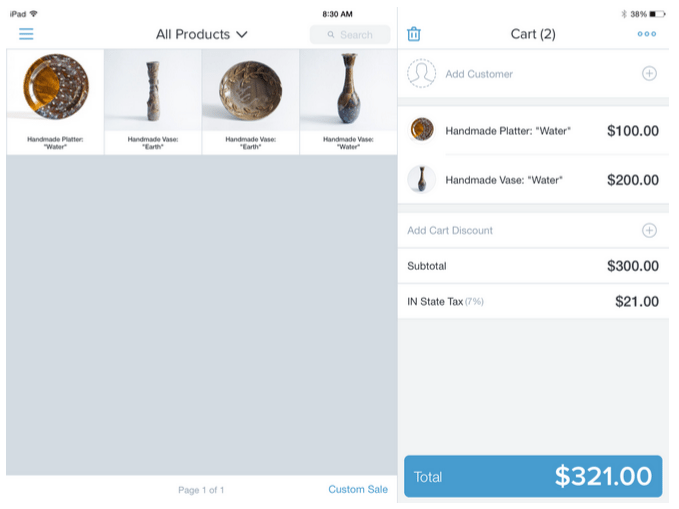Viewport: 679px width, 509px height.
Task: Tap the plus icon beside Add Customer
Action: click(x=649, y=74)
